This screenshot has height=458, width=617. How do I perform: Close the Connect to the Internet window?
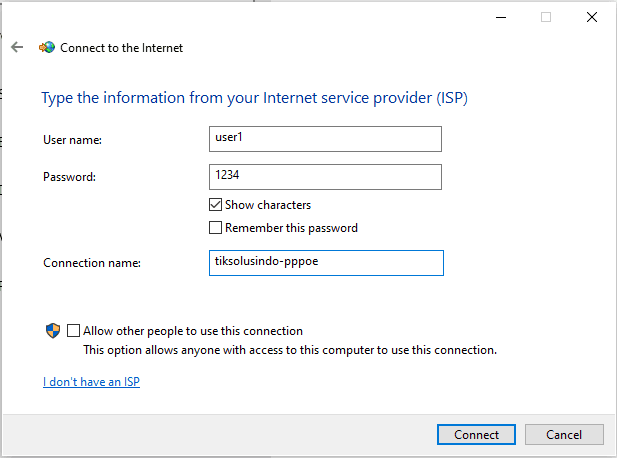591,17
